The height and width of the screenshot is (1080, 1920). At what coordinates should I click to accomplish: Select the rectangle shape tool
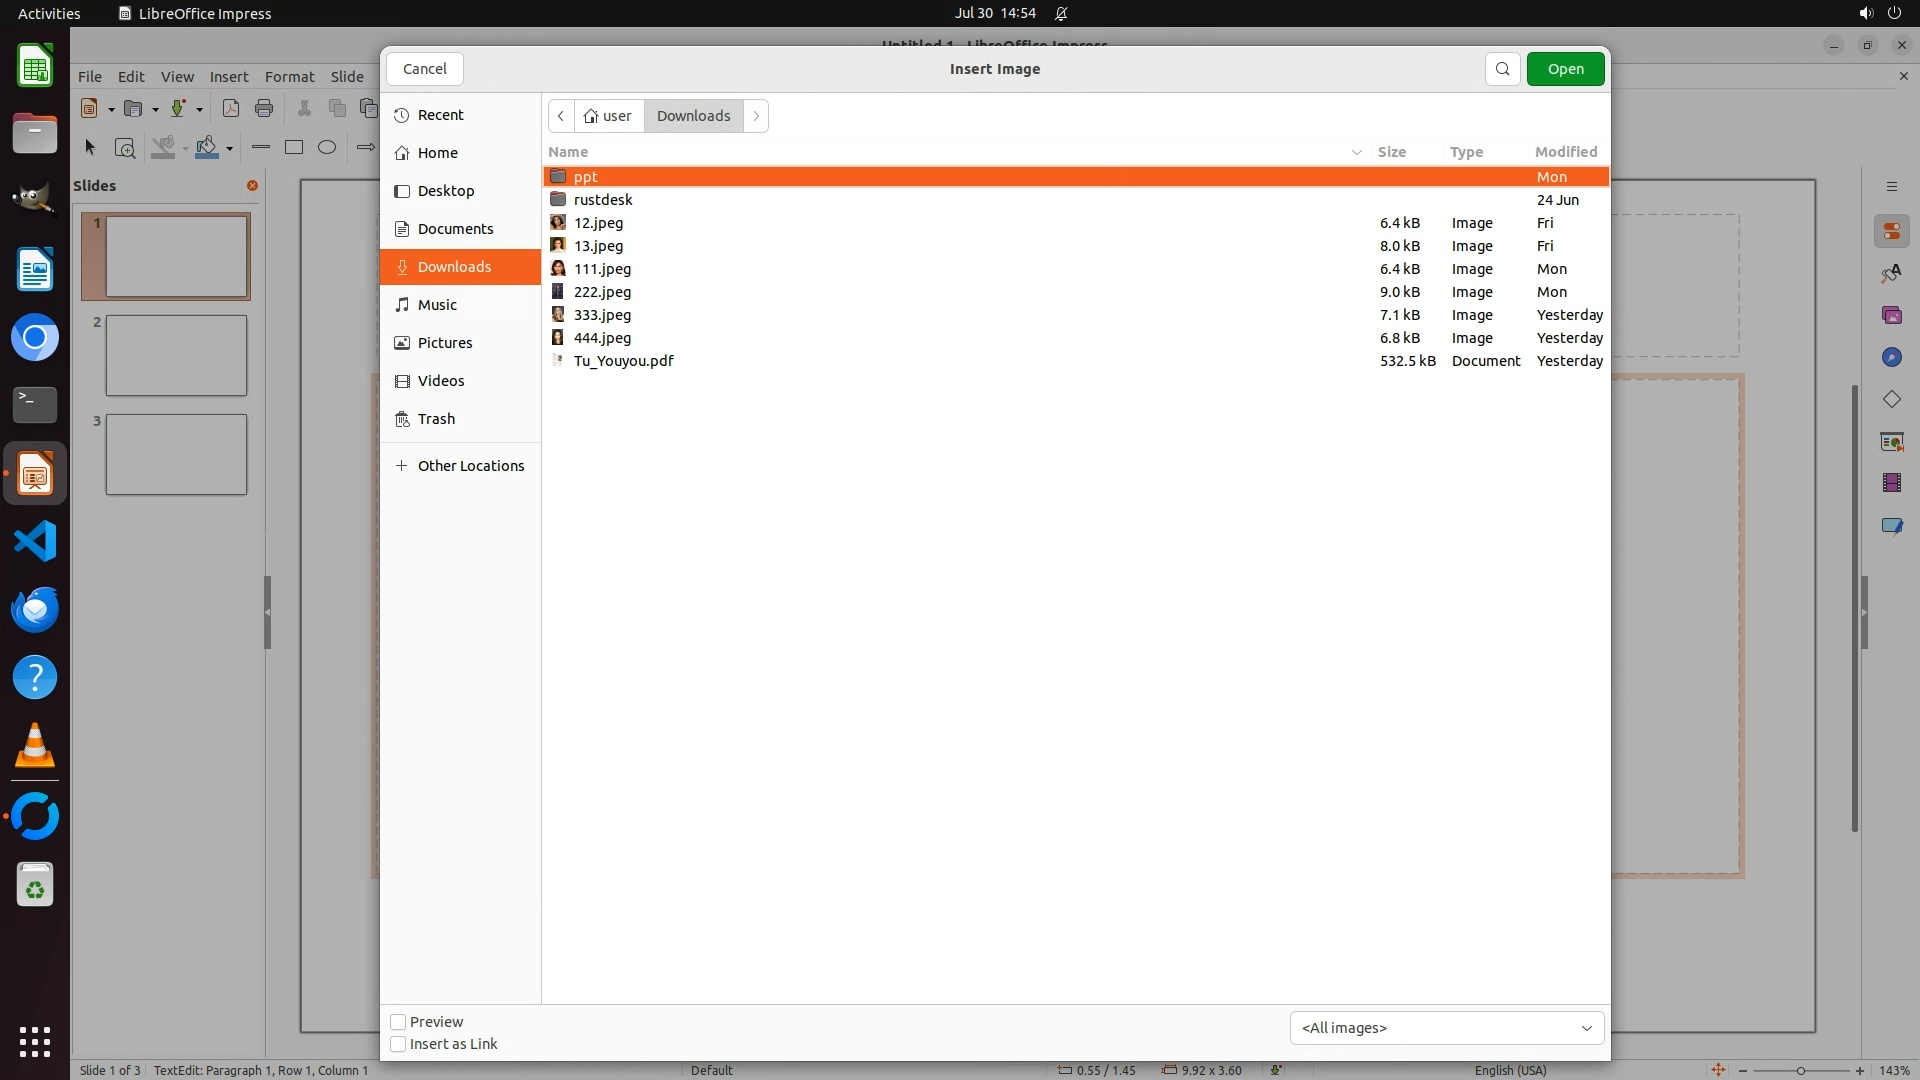(x=294, y=147)
